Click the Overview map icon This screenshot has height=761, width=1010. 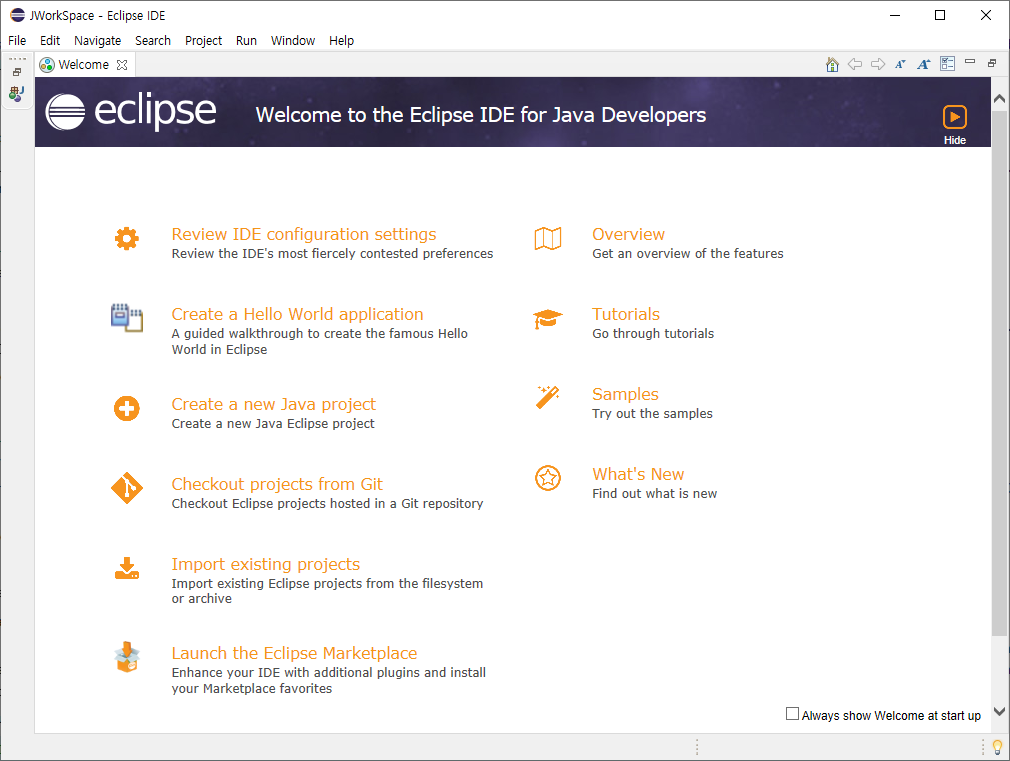click(548, 238)
